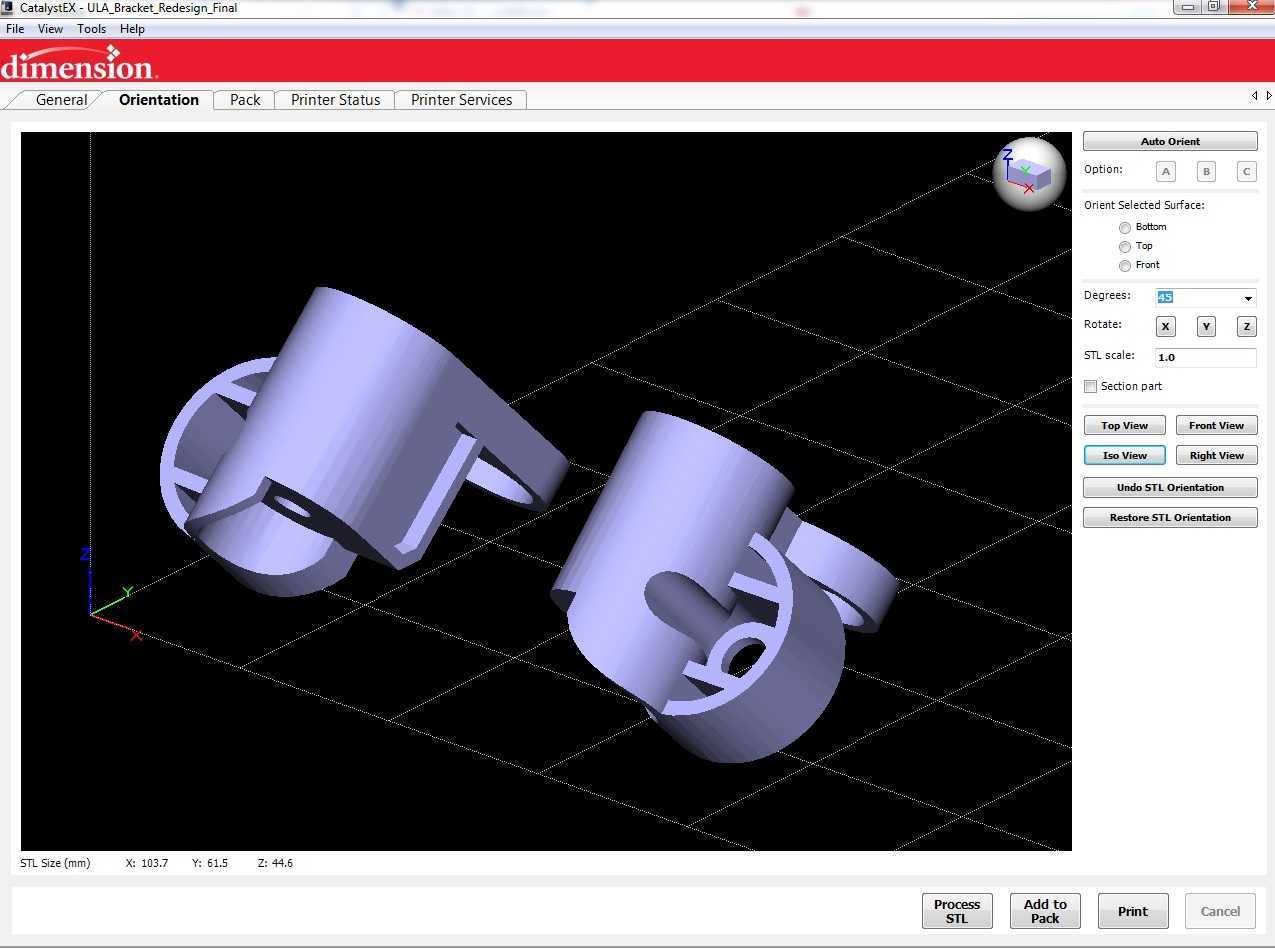Open the Degrees dropdown
This screenshot has height=949, width=1275.
click(1248, 298)
